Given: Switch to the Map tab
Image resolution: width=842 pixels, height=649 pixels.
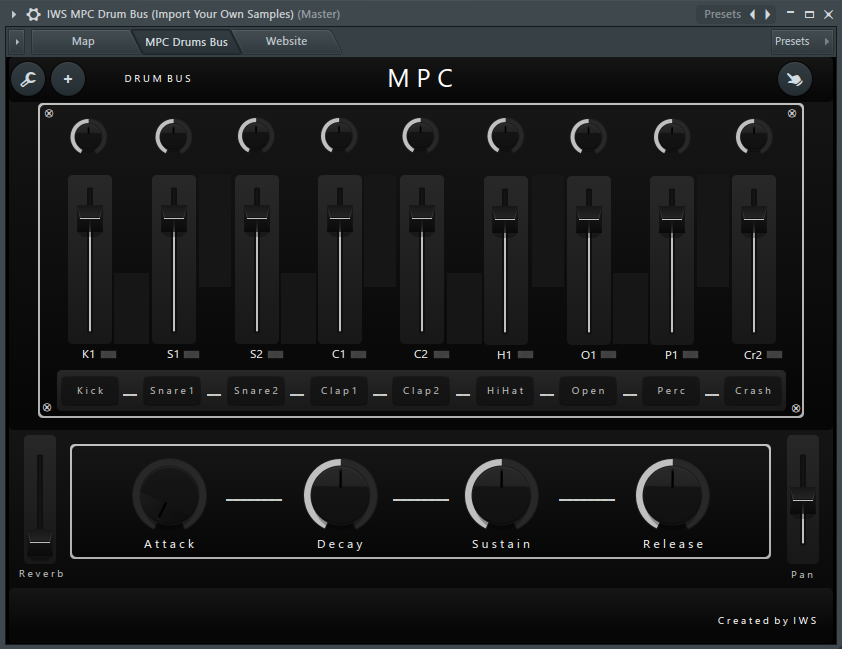Looking at the screenshot, I should [83, 41].
